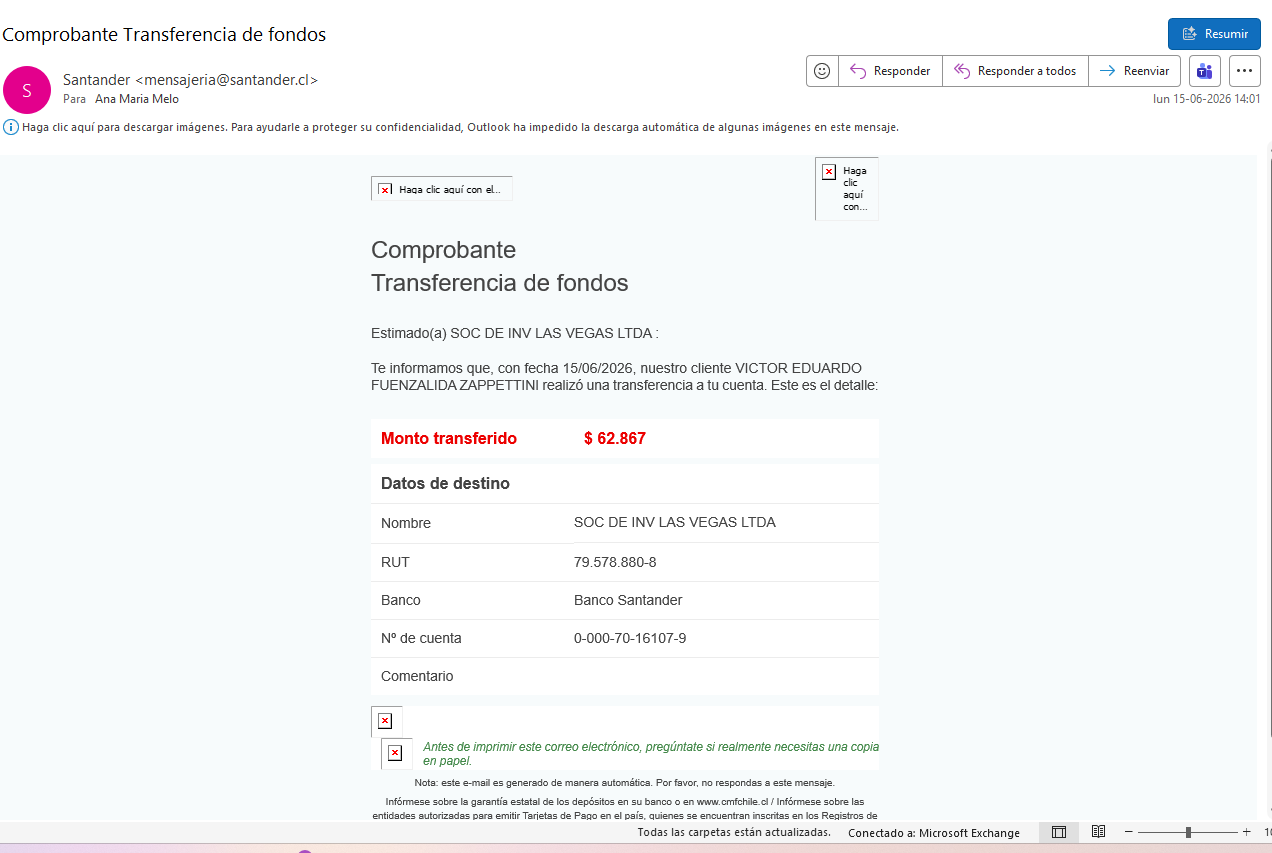Click blocked image placeholder 'Haga clic aquí con el...'
Screen dimensions: 1272x853
tap(441, 189)
